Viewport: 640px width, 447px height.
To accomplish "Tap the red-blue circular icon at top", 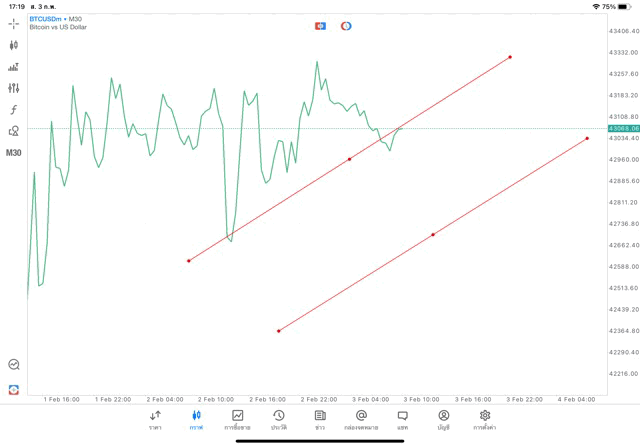I will click(x=346, y=26).
